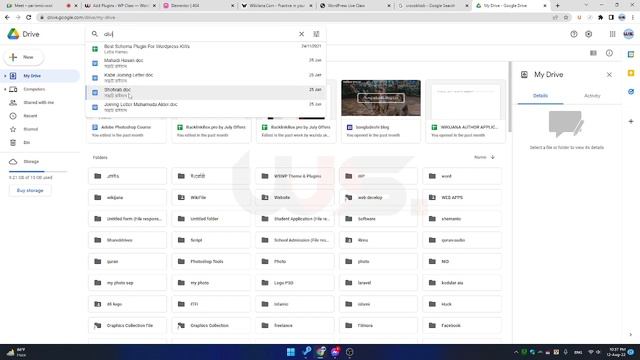Open the laravel folder
The height and width of the screenshot is (360, 640).
point(378,283)
